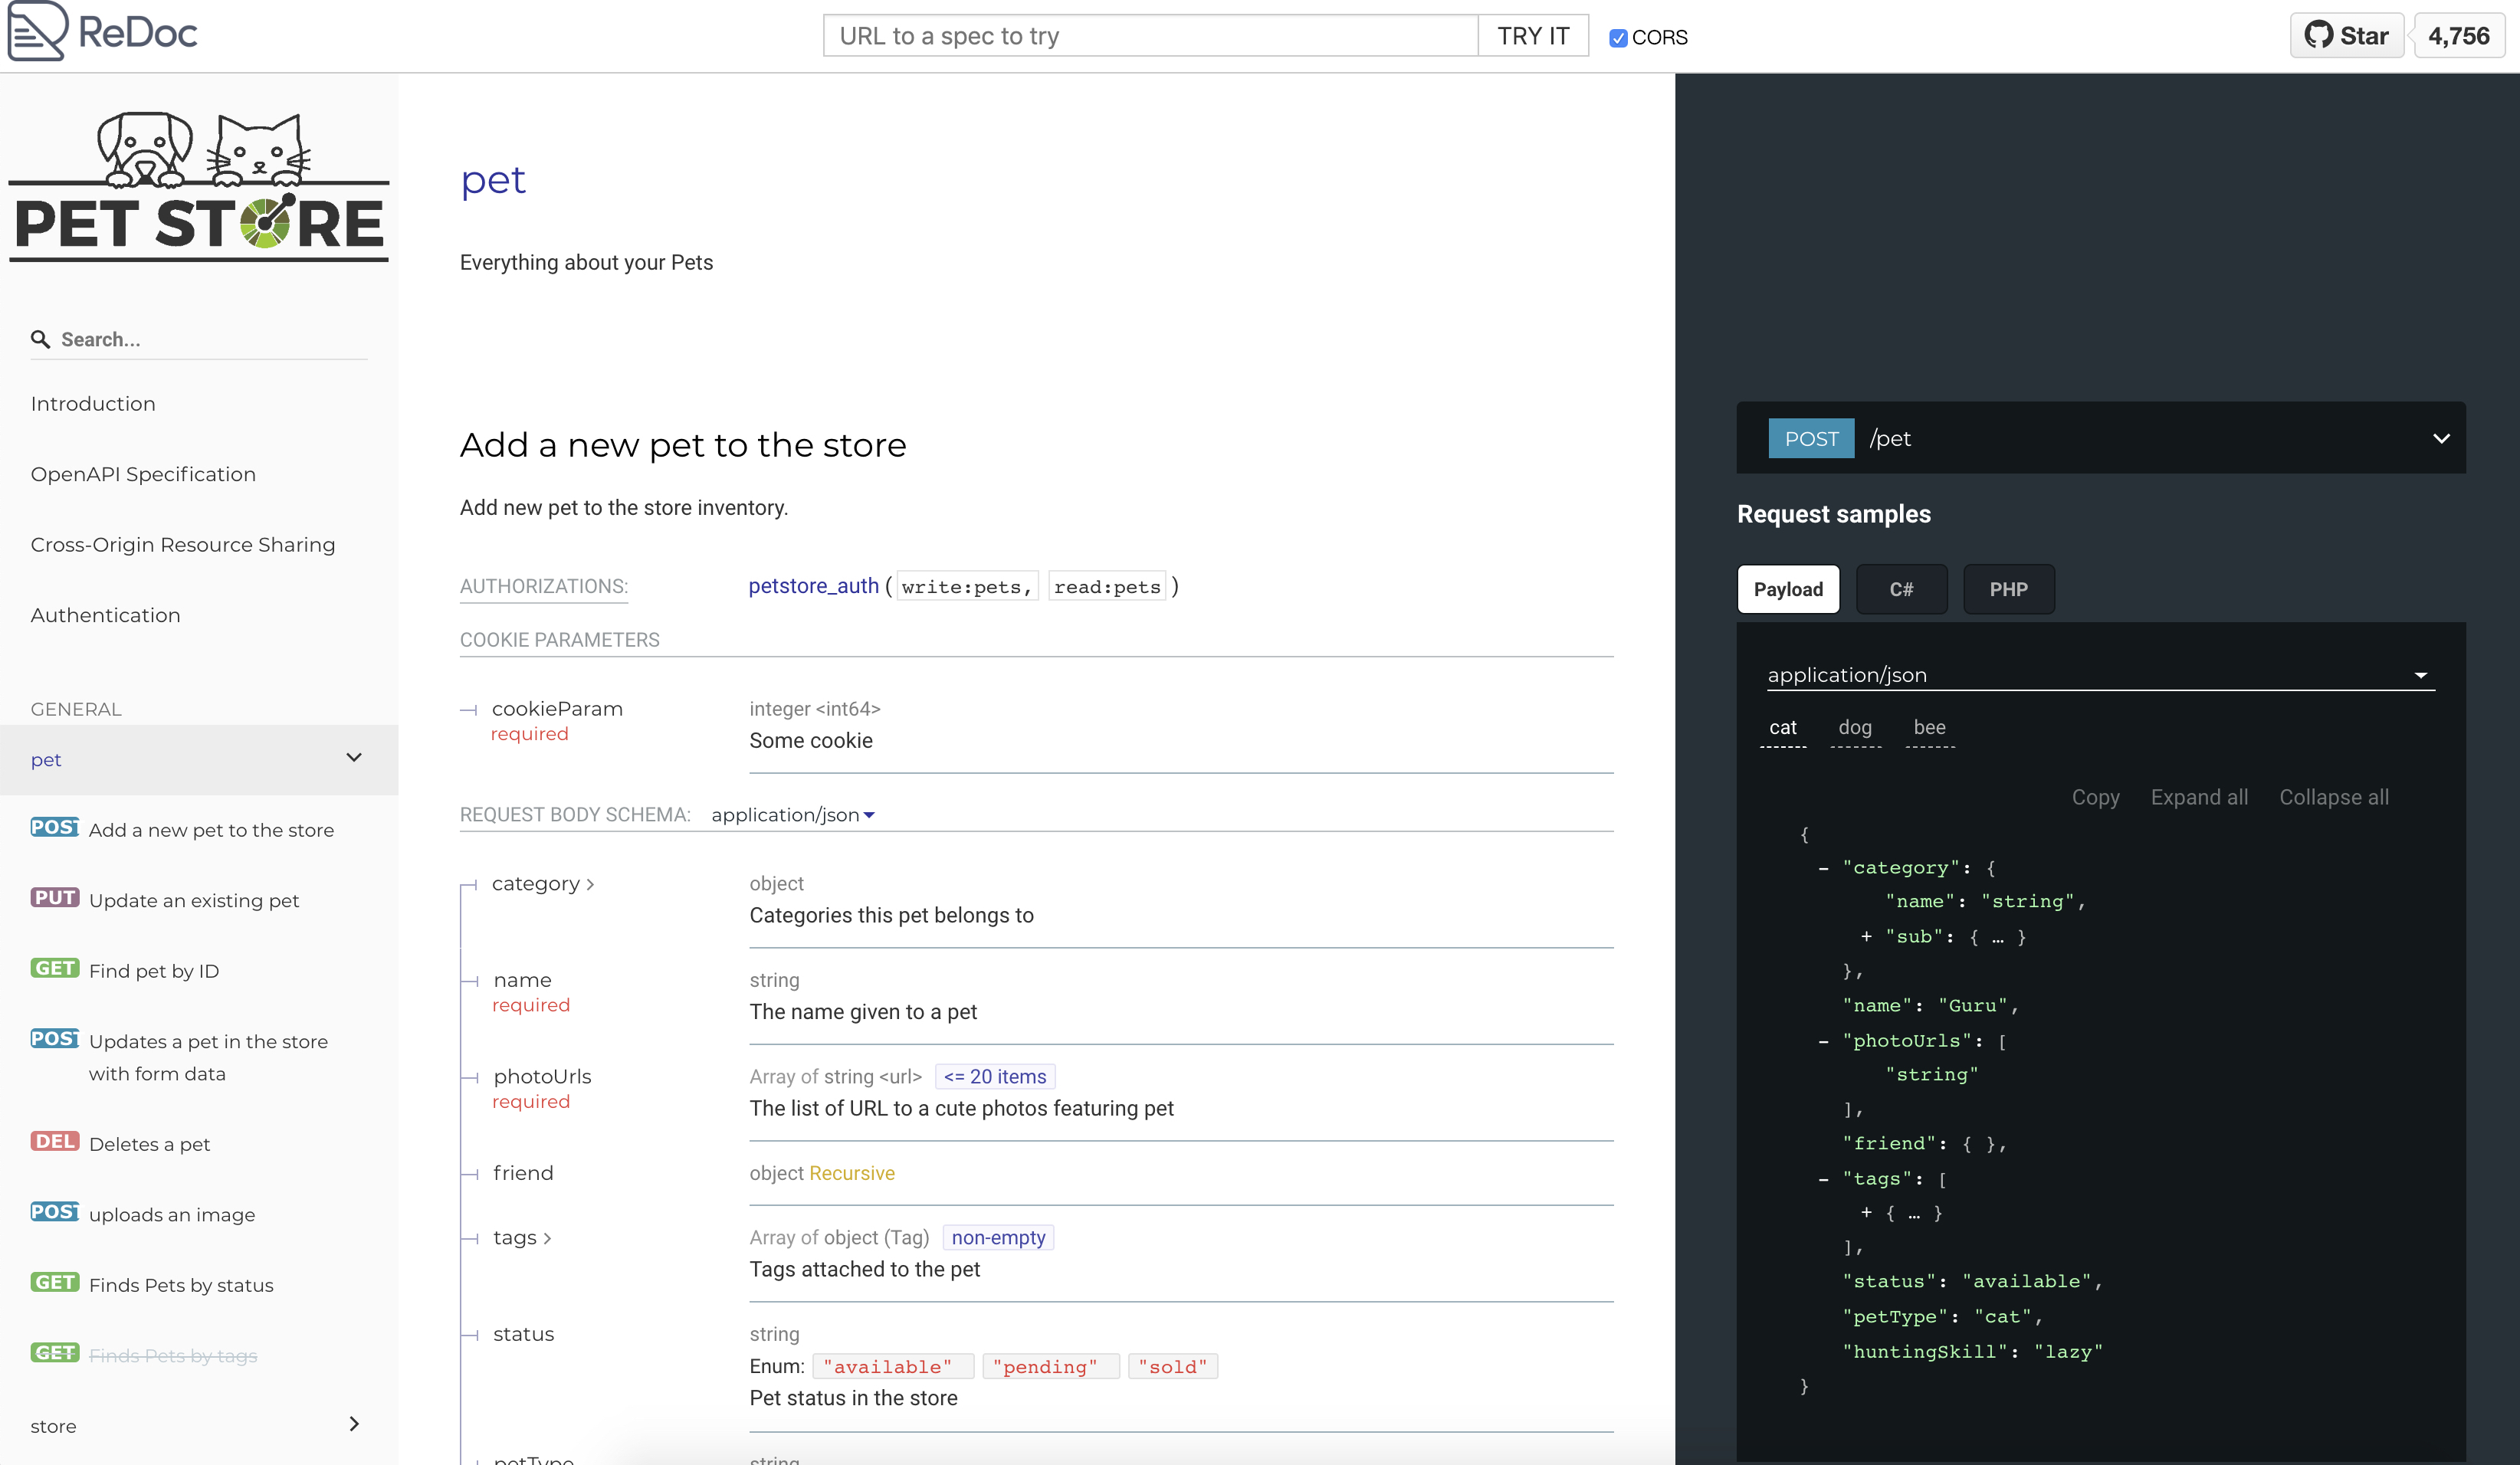Click the ReDoc logo icon
Viewport: 2520px width, 1465px height.
(x=37, y=32)
